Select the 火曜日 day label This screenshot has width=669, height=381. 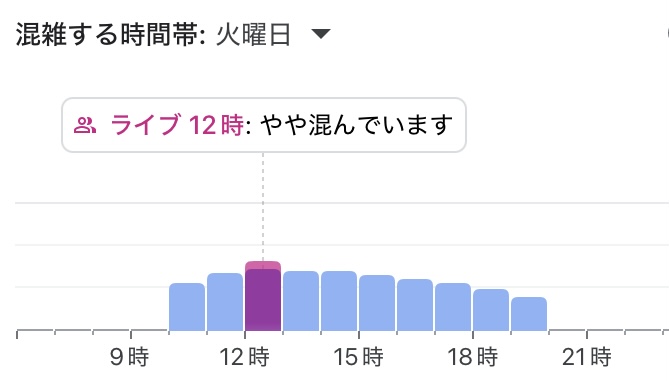[253, 35]
